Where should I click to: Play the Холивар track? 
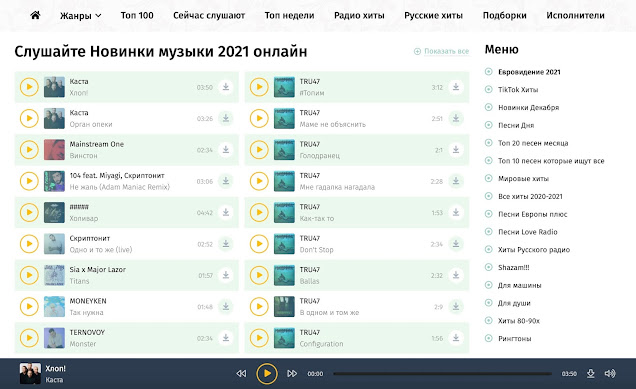[x=29, y=212]
